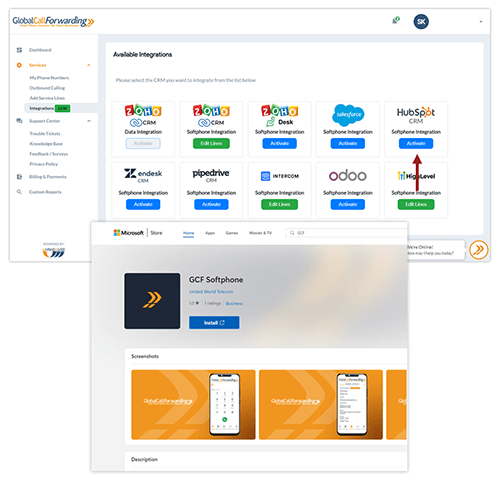The width and height of the screenshot is (500, 487).
Task: Open Billing & Payments
Action: (48, 177)
